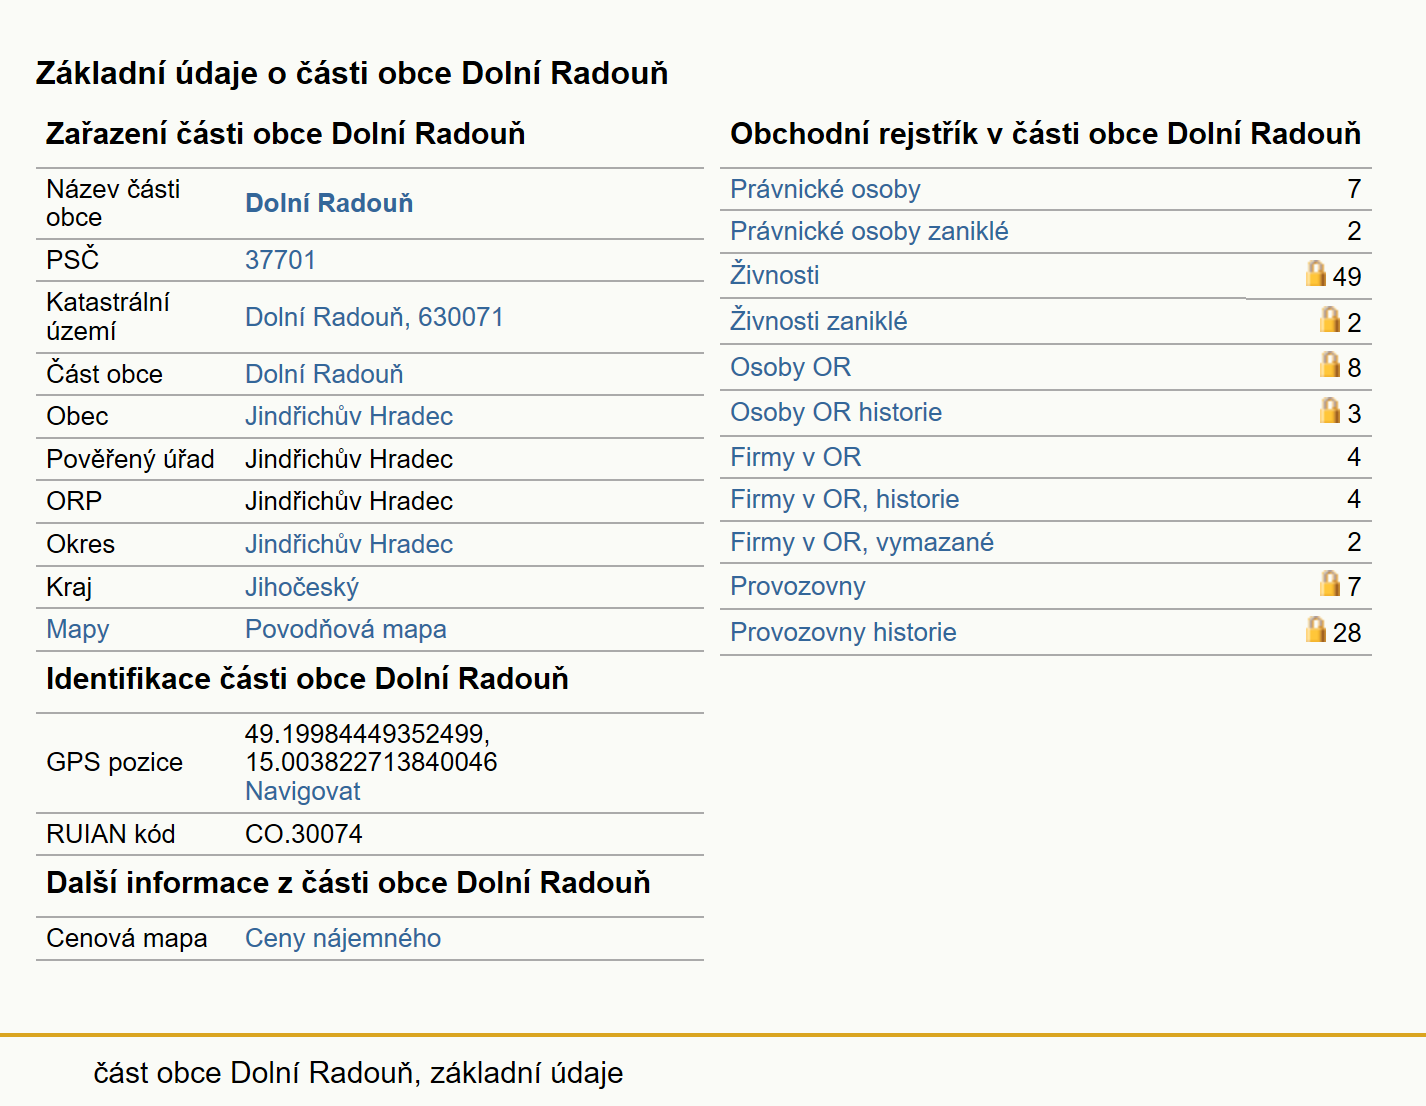
Task: Click the count 2 for Právnické osoby zaniklé
Action: pos(1354,231)
